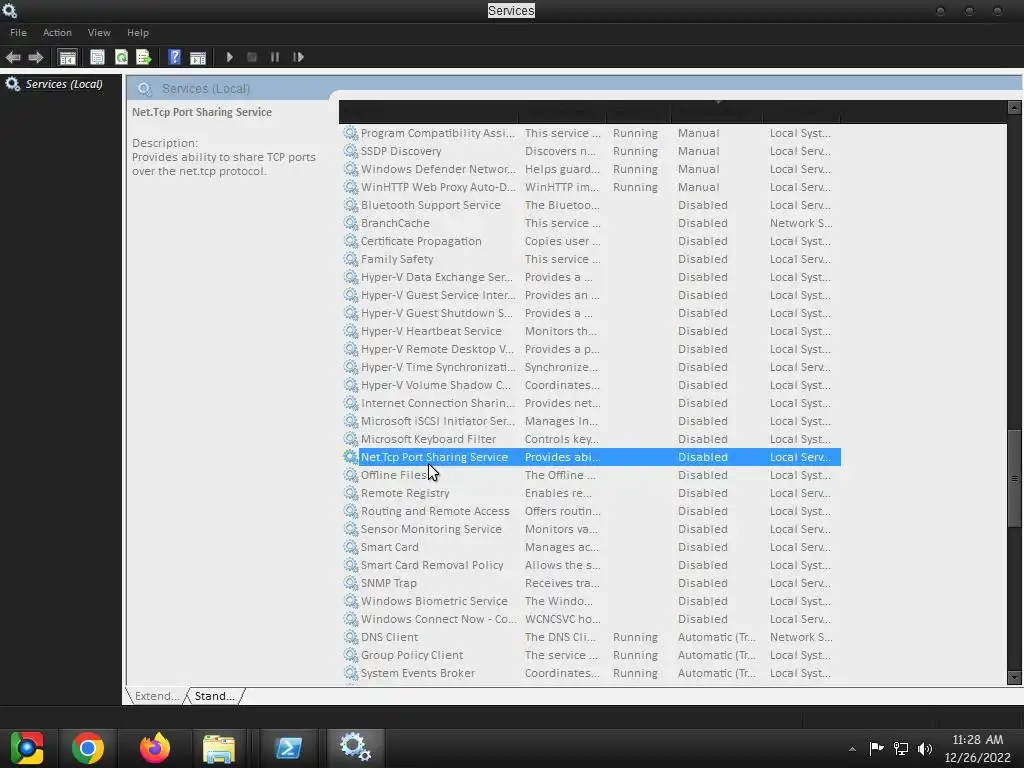Select the Sensor Monitoring Service row
The image size is (1024, 768).
(x=591, y=529)
